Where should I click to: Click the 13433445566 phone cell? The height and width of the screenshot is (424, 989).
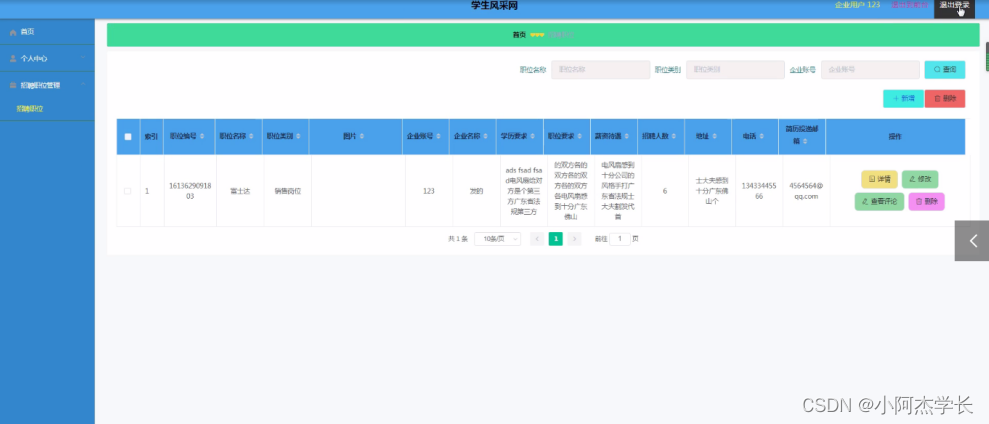point(759,191)
